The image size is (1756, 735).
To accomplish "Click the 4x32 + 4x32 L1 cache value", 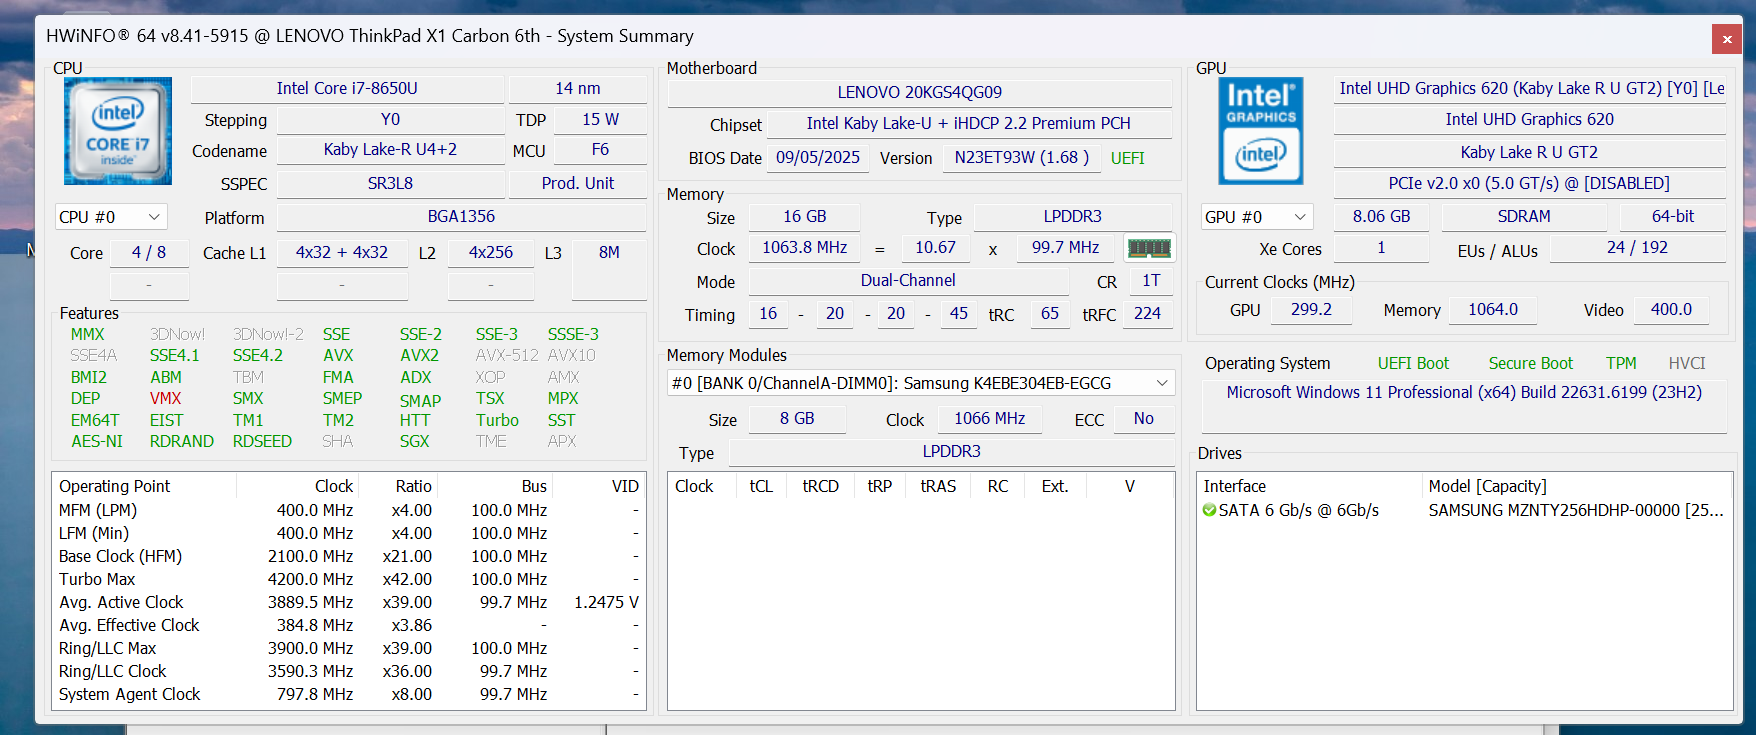I will (x=342, y=252).
